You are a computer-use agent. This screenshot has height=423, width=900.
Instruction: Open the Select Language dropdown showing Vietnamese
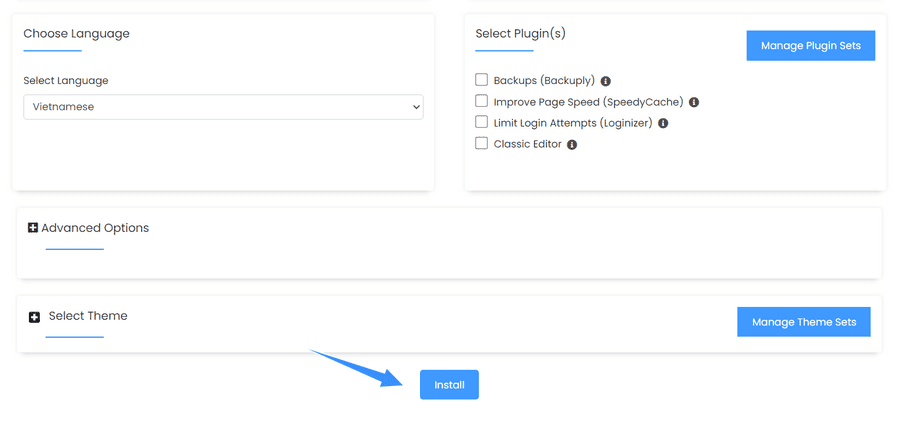(x=223, y=107)
